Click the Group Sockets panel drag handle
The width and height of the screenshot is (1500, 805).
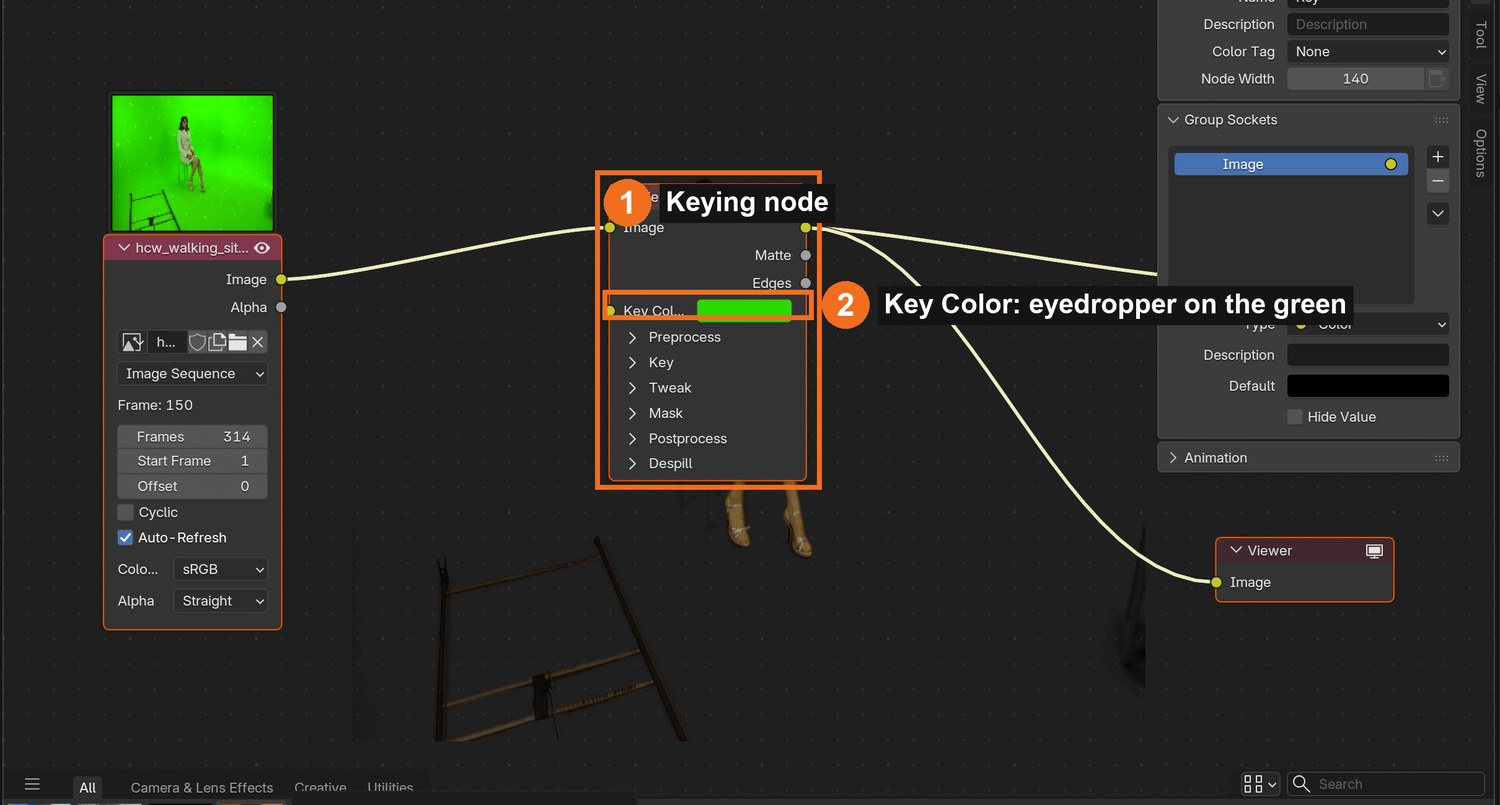pos(1441,120)
